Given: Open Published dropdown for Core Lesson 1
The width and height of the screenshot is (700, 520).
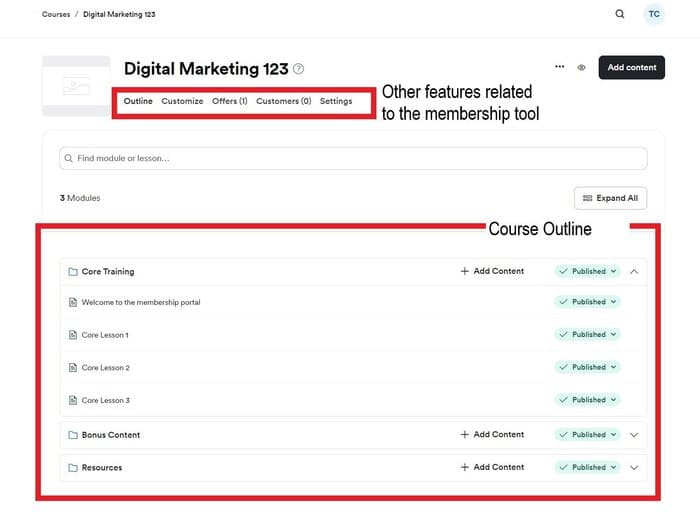Looking at the screenshot, I should click(587, 334).
